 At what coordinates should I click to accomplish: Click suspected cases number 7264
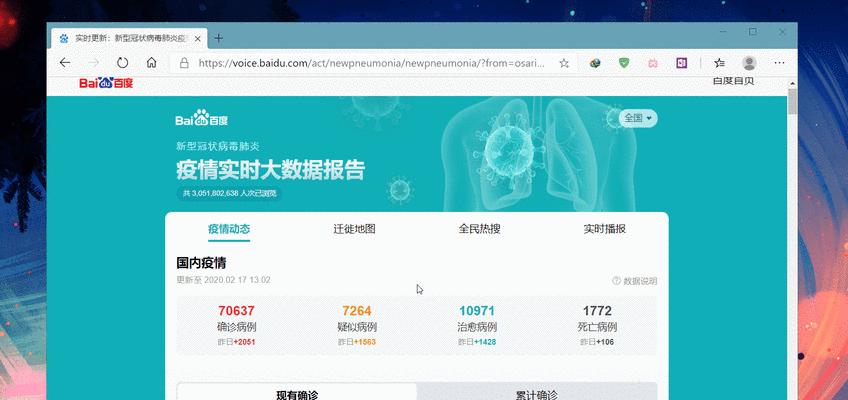(x=357, y=311)
